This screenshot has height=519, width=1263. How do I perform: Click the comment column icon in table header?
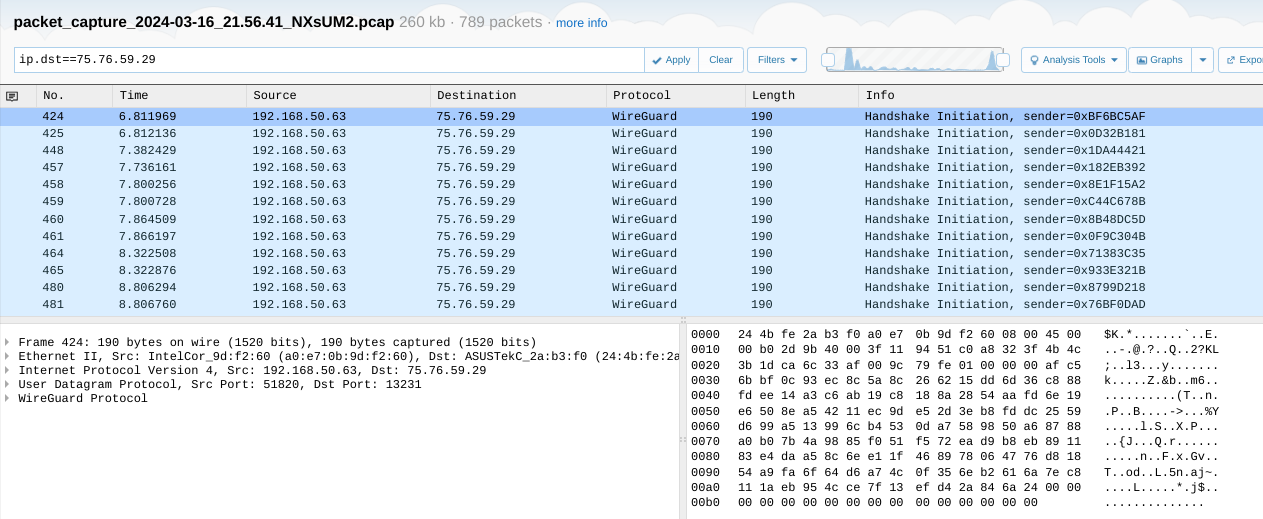pyautogui.click(x=12, y=96)
